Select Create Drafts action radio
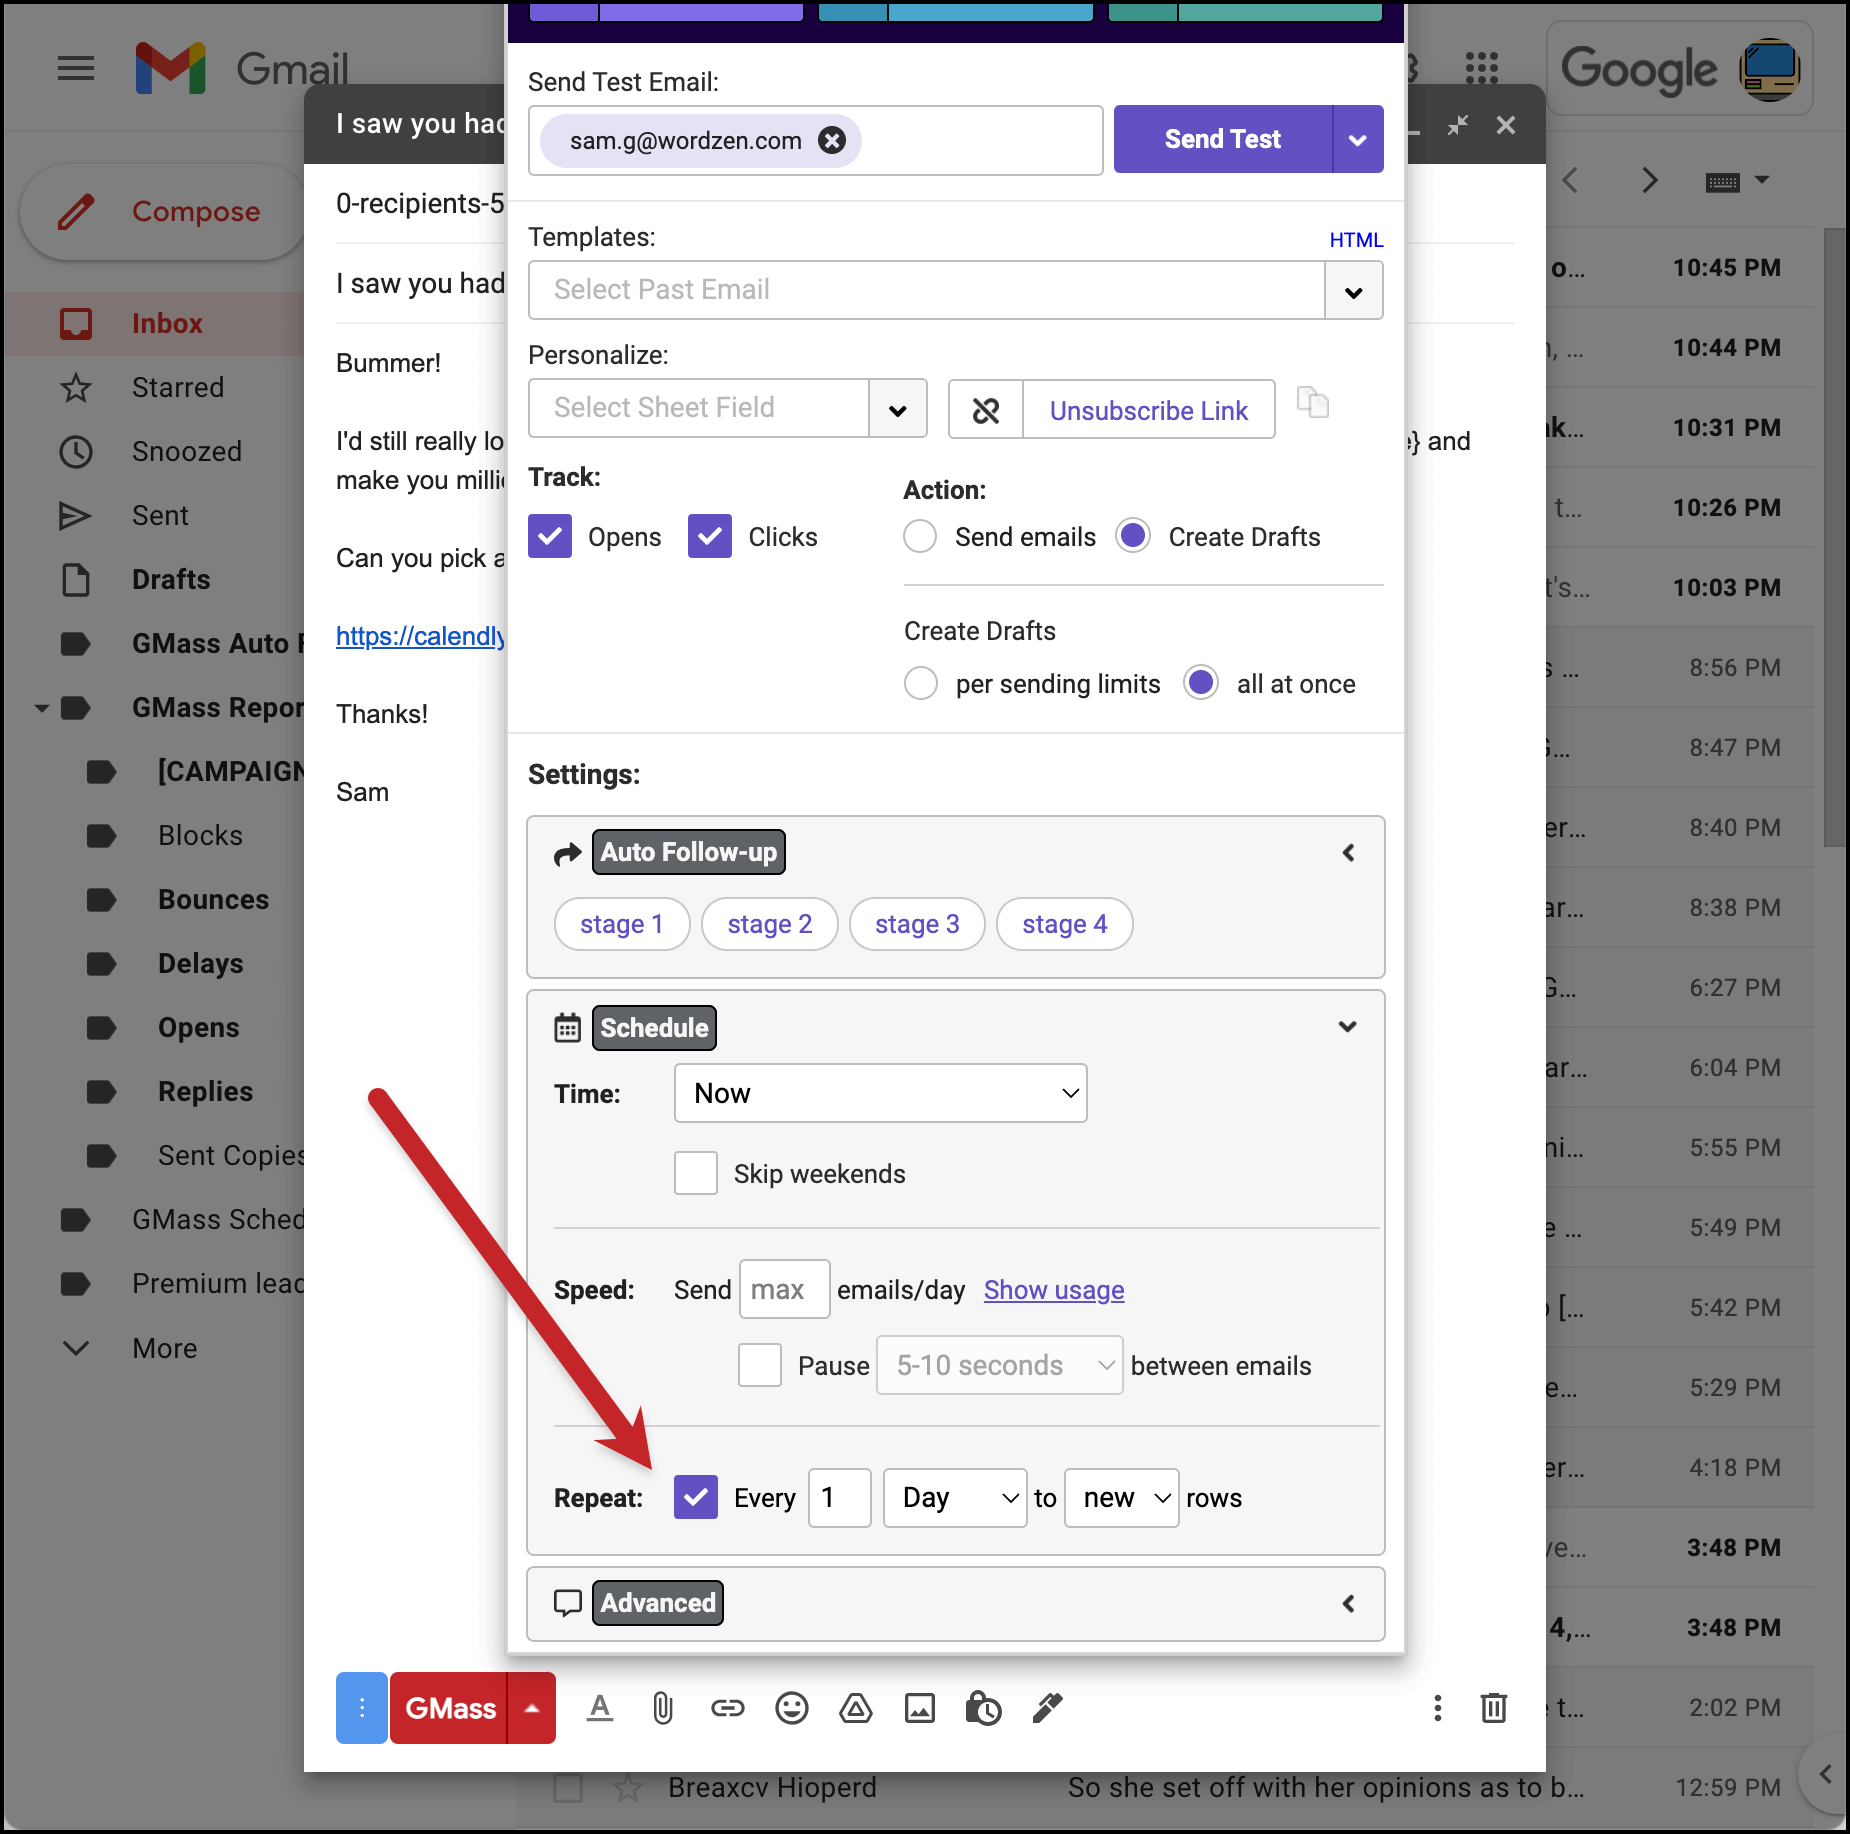 tap(1133, 536)
